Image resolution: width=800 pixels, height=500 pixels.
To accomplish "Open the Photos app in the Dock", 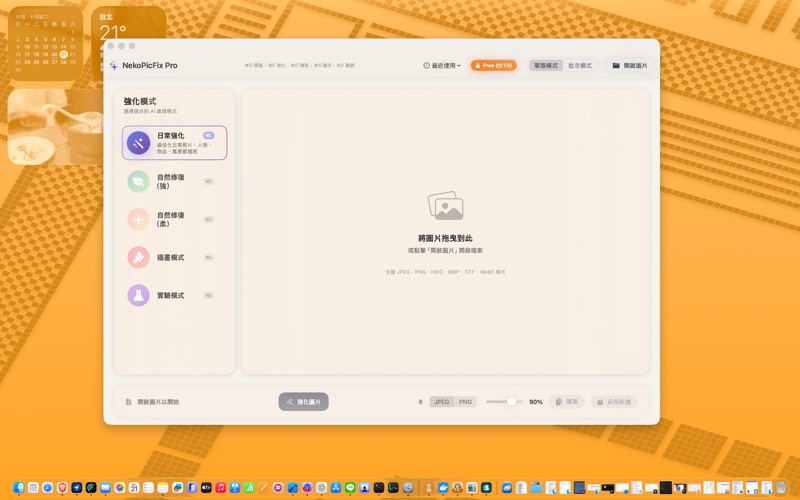I will click(119, 487).
